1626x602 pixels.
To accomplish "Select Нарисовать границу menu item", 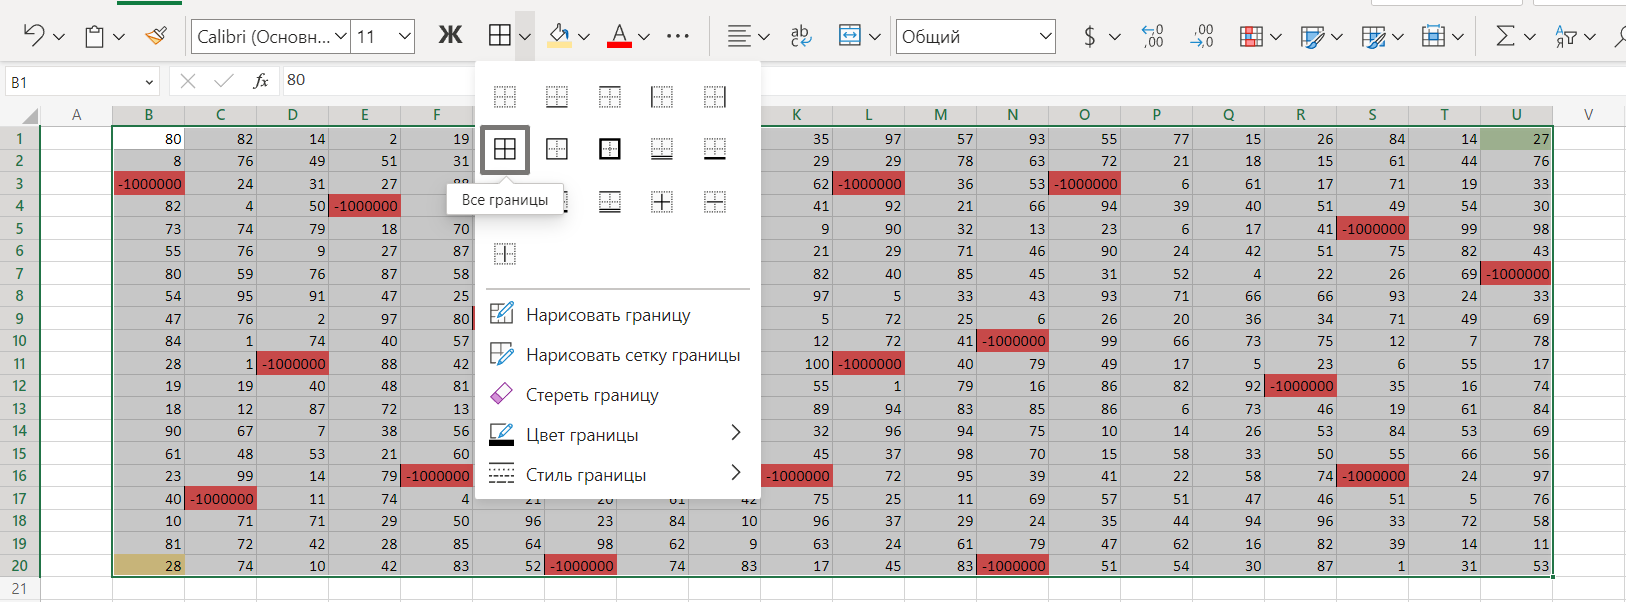I will [x=608, y=315].
